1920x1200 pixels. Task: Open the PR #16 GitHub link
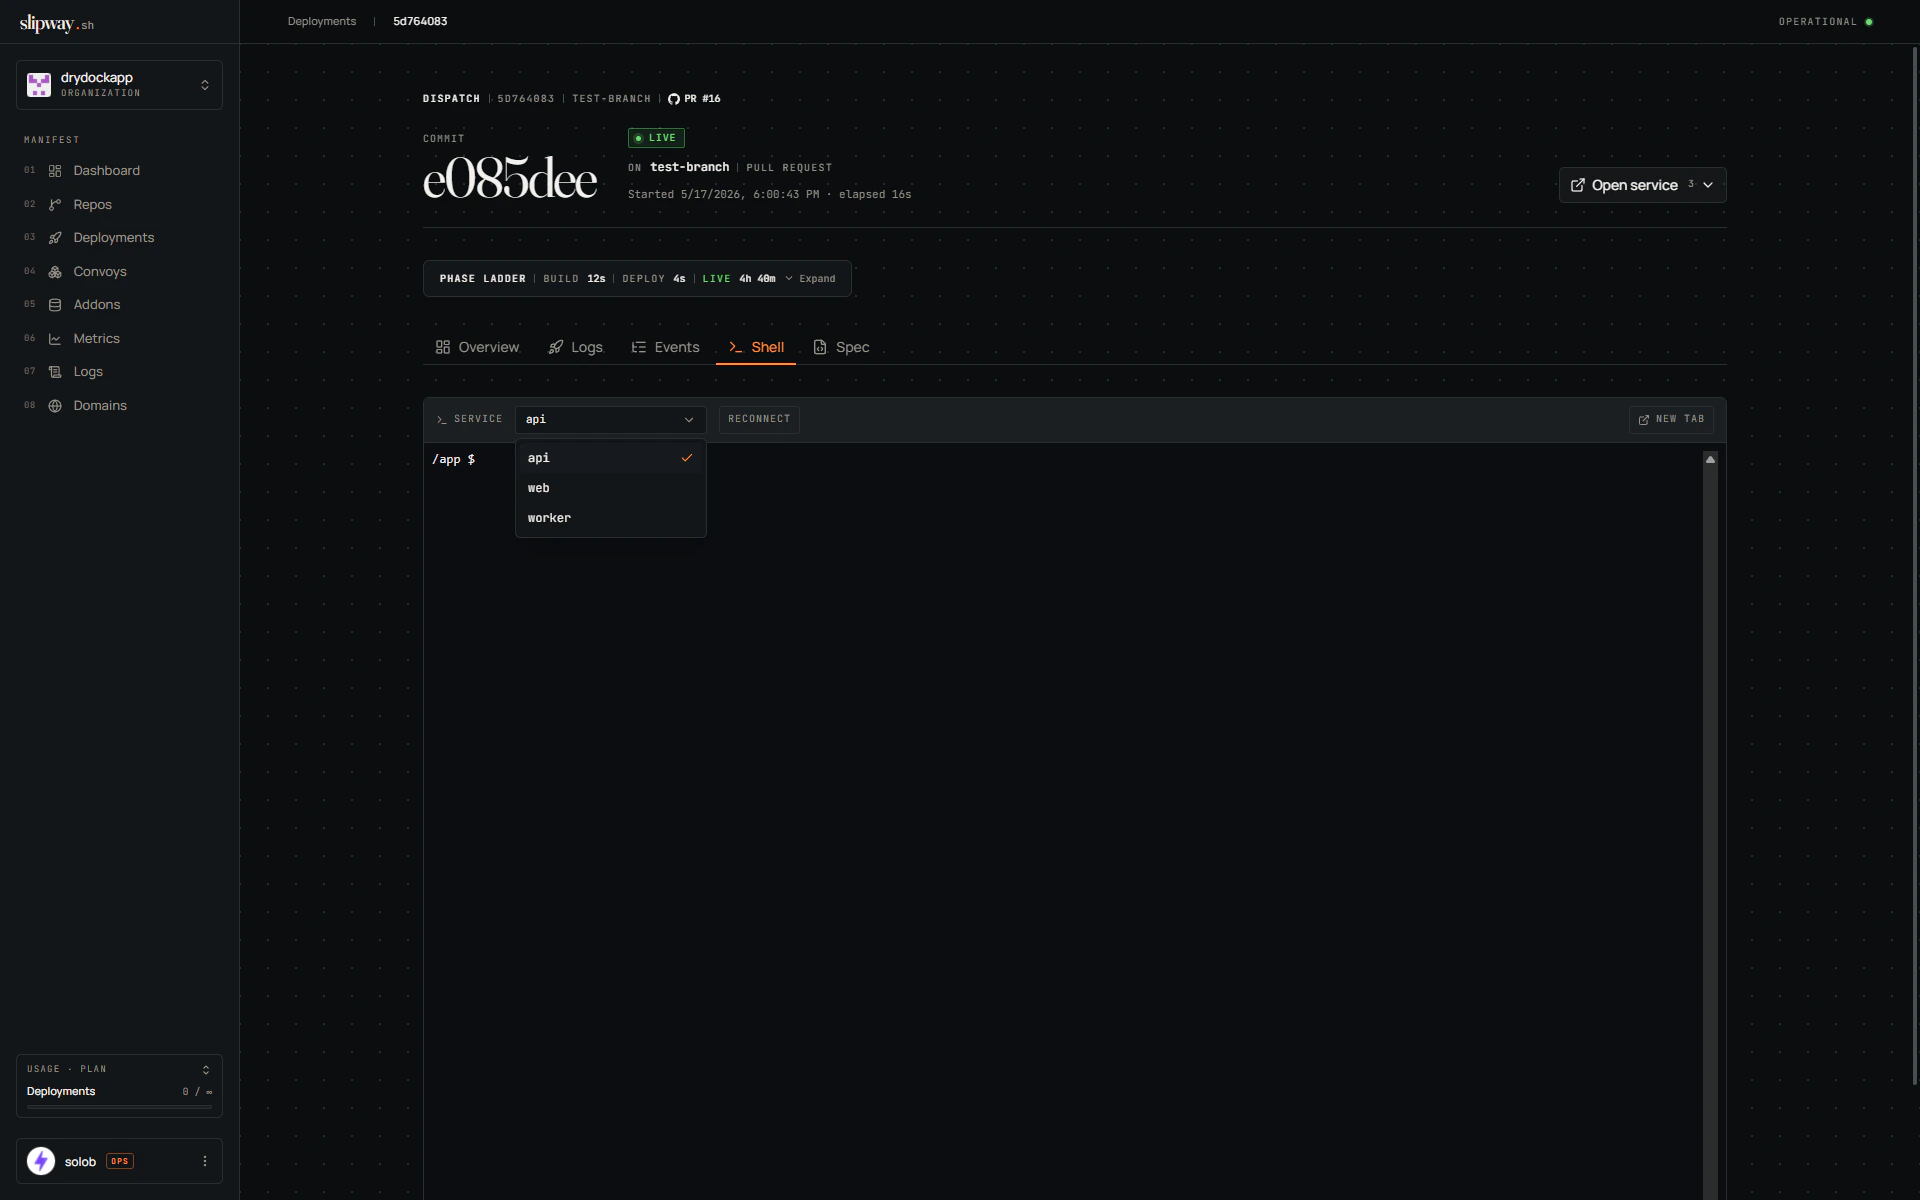pyautogui.click(x=694, y=99)
